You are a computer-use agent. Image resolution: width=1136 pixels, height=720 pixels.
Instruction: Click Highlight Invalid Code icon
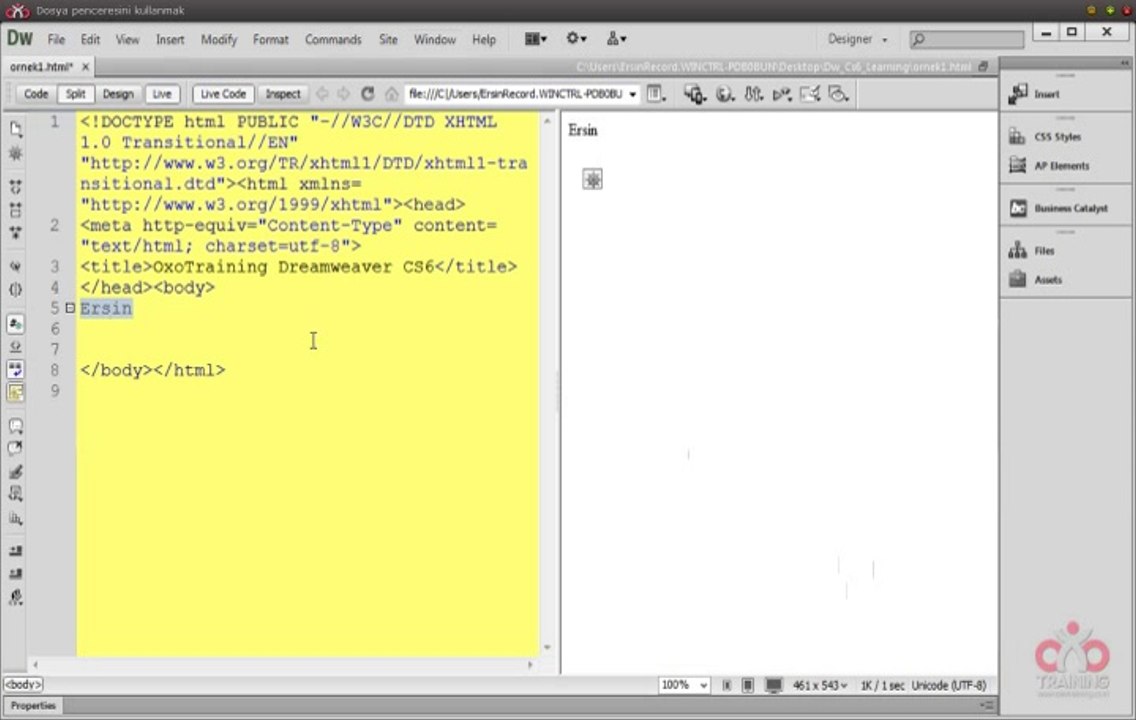point(15,346)
